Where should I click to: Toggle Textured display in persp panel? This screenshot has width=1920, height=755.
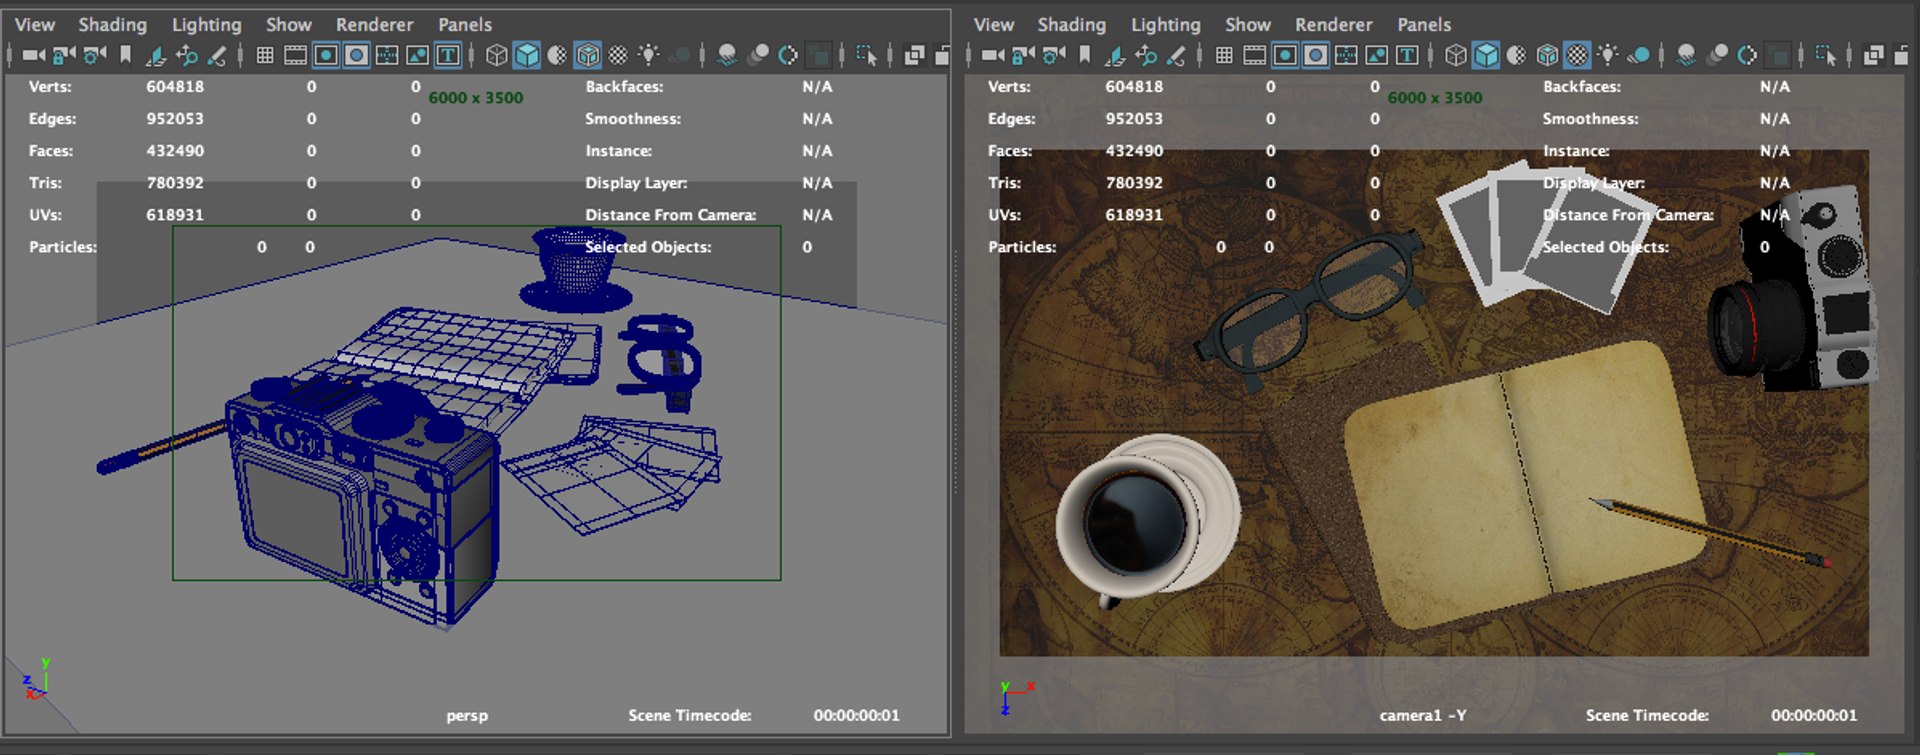[619, 55]
